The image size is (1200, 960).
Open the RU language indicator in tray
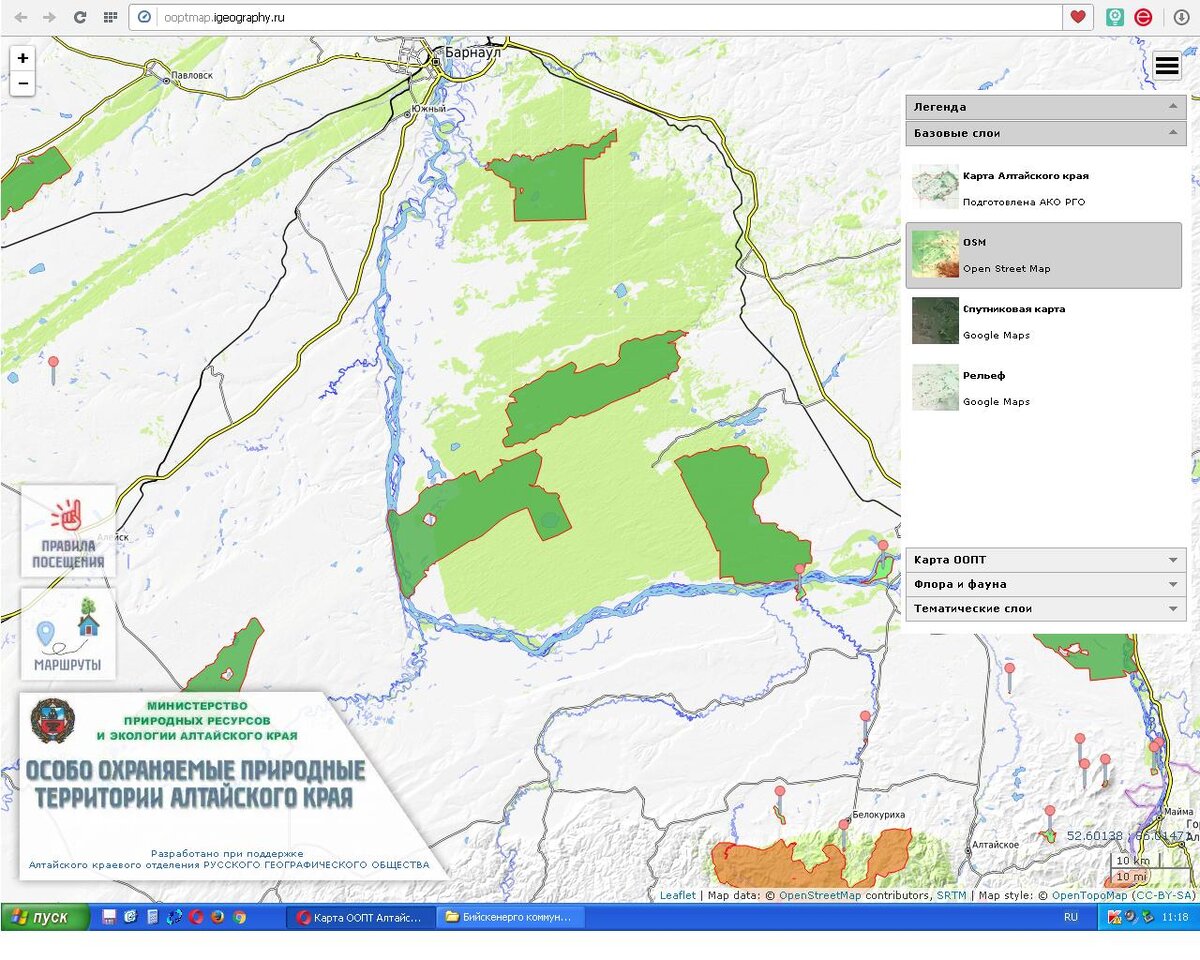(x=1071, y=917)
